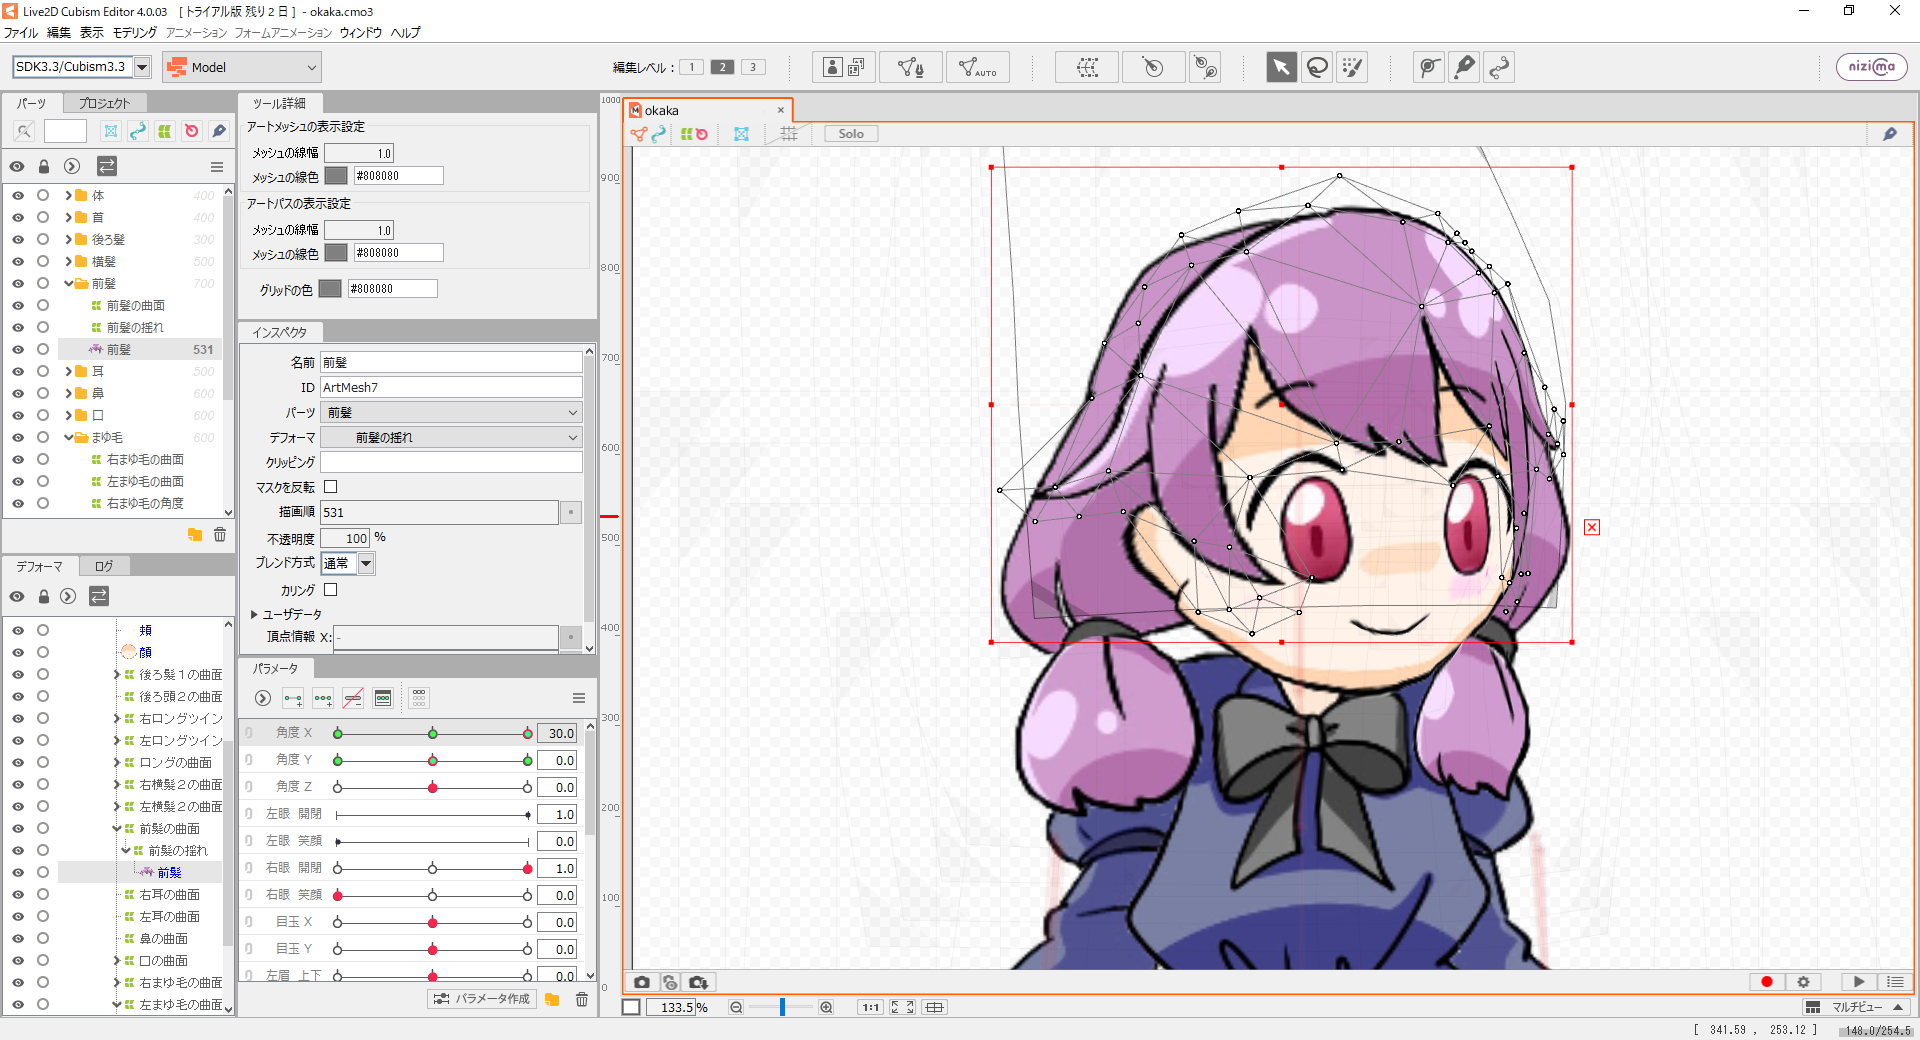Add two key points to parameter
The height and width of the screenshot is (1040, 1920).
pyautogui.click(x=293, y=698)
